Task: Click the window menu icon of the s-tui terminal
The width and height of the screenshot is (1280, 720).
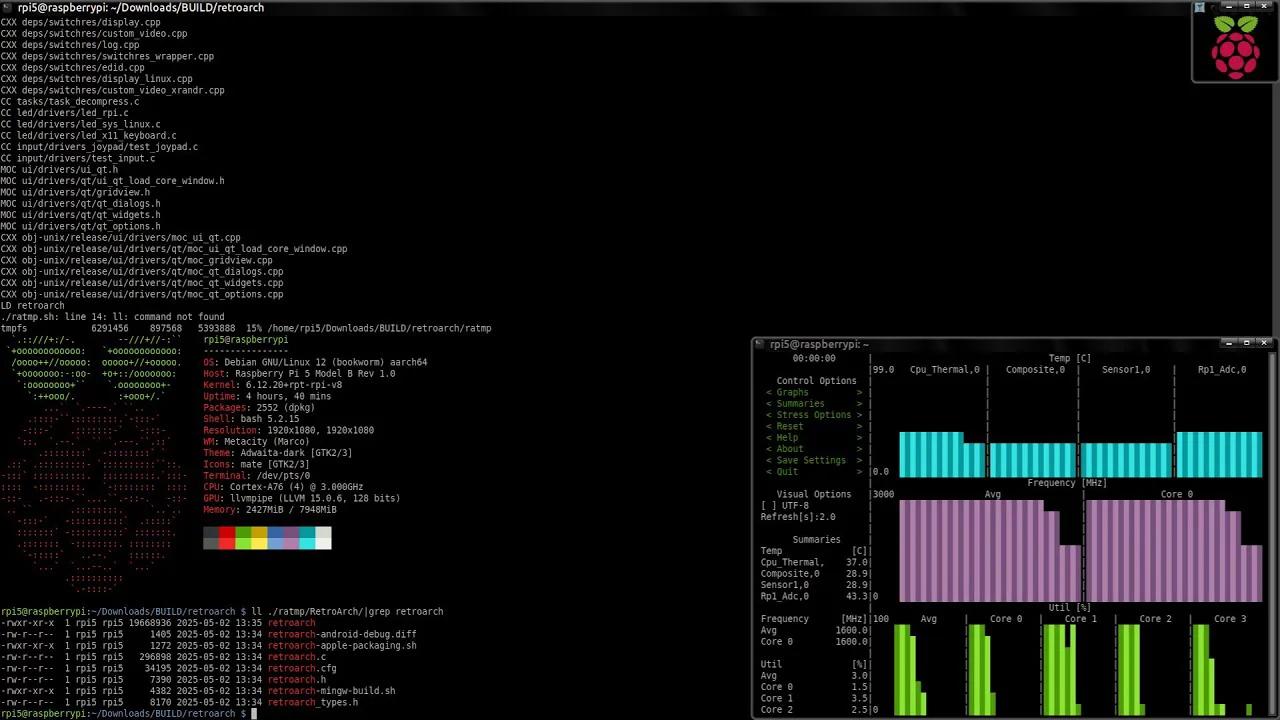Action: tap(759, 344)
